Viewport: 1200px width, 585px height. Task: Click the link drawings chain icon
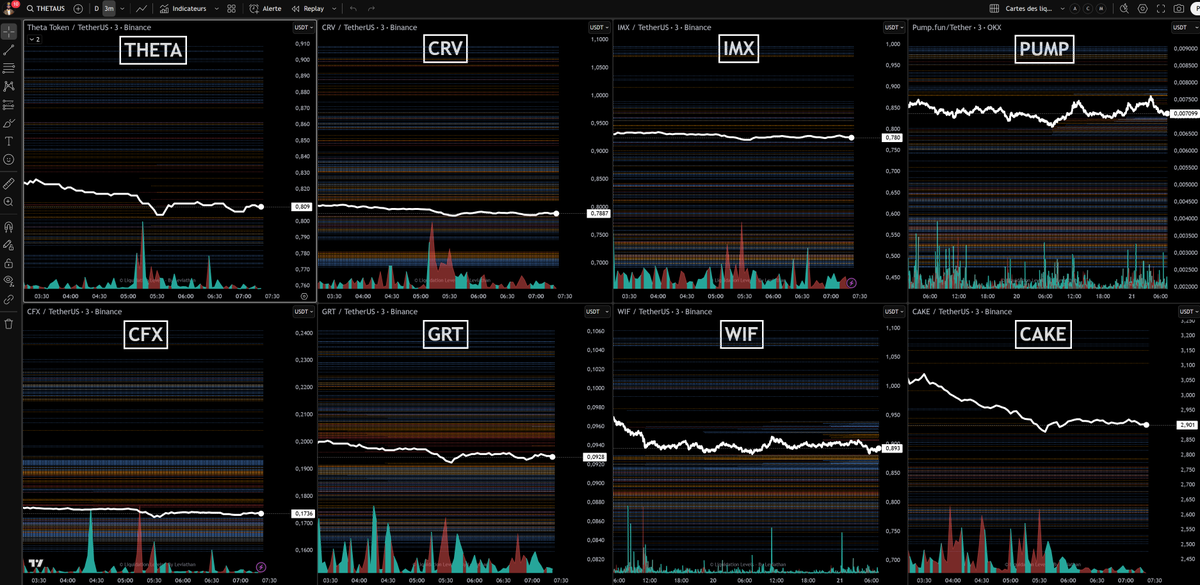pyautogui.click(x=8, y=299)
